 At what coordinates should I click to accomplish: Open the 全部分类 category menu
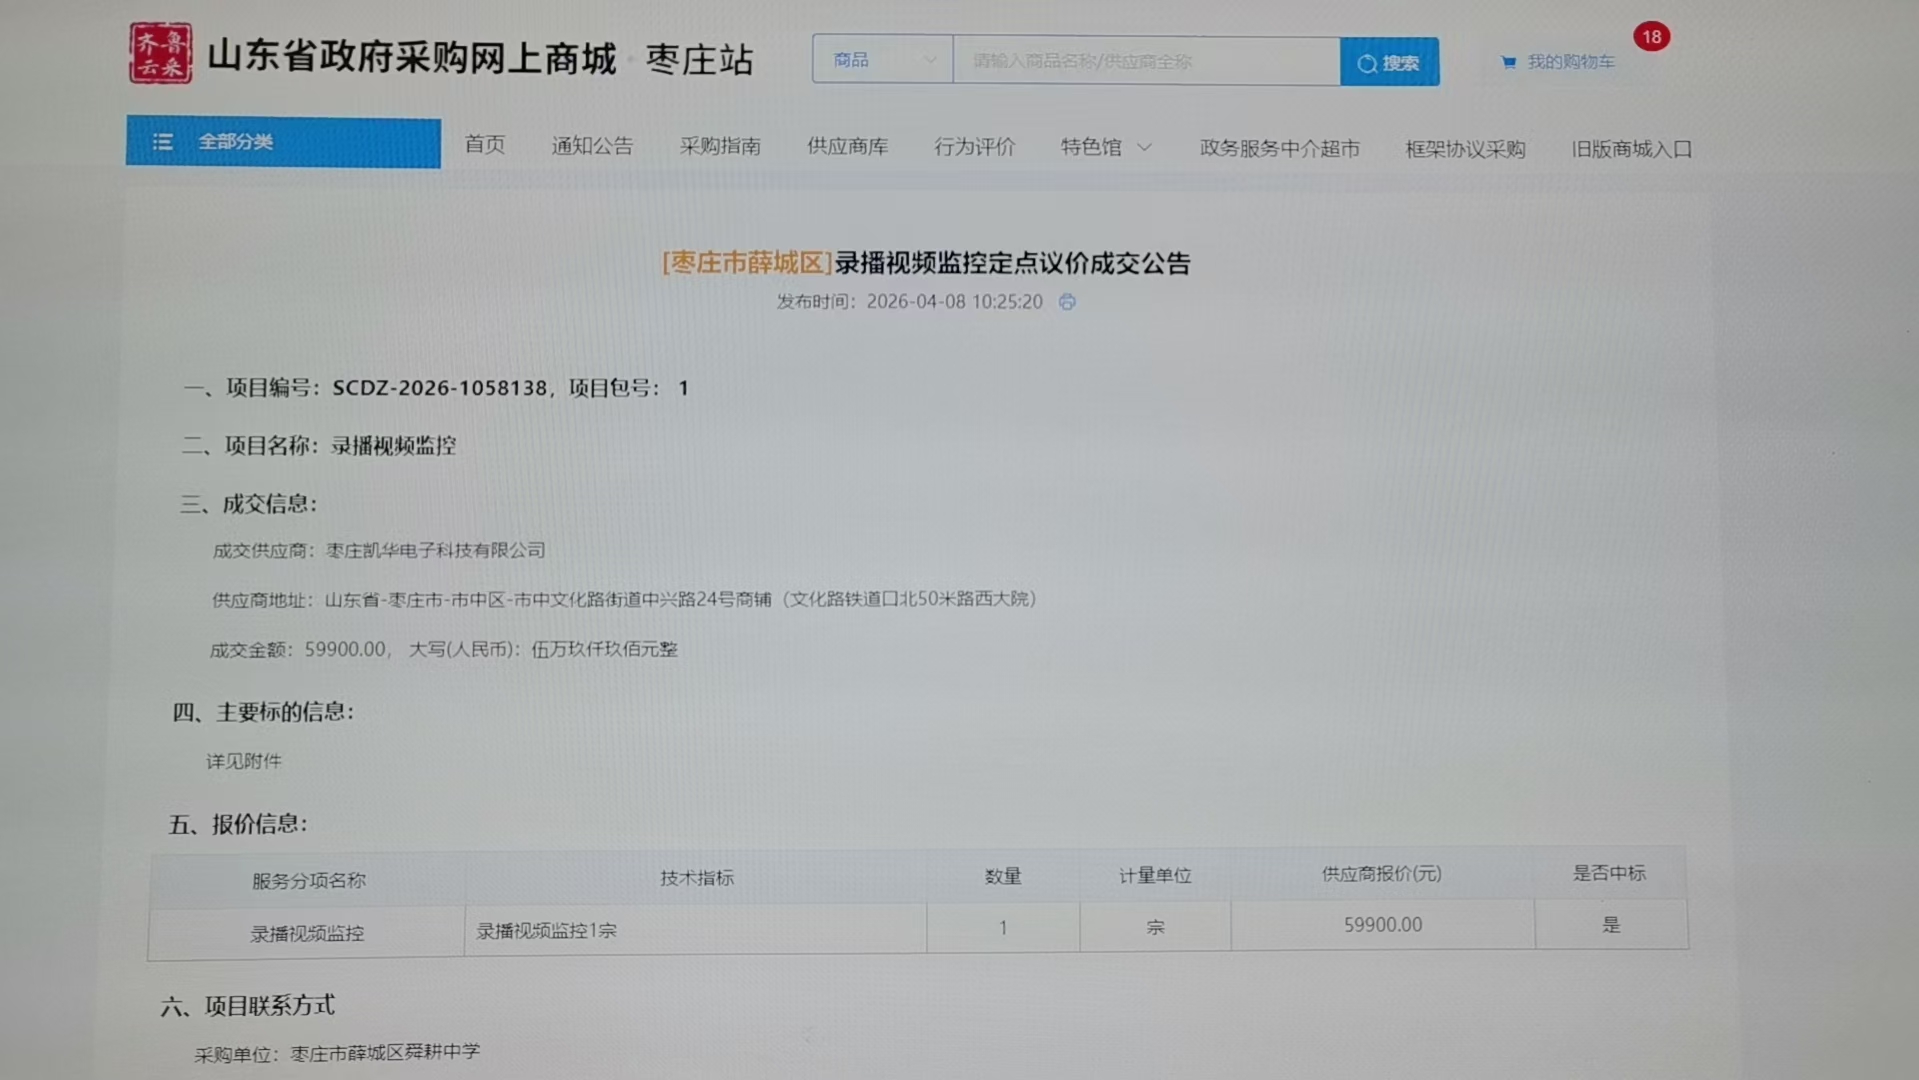pyautogui.click(x=283, y=142)
